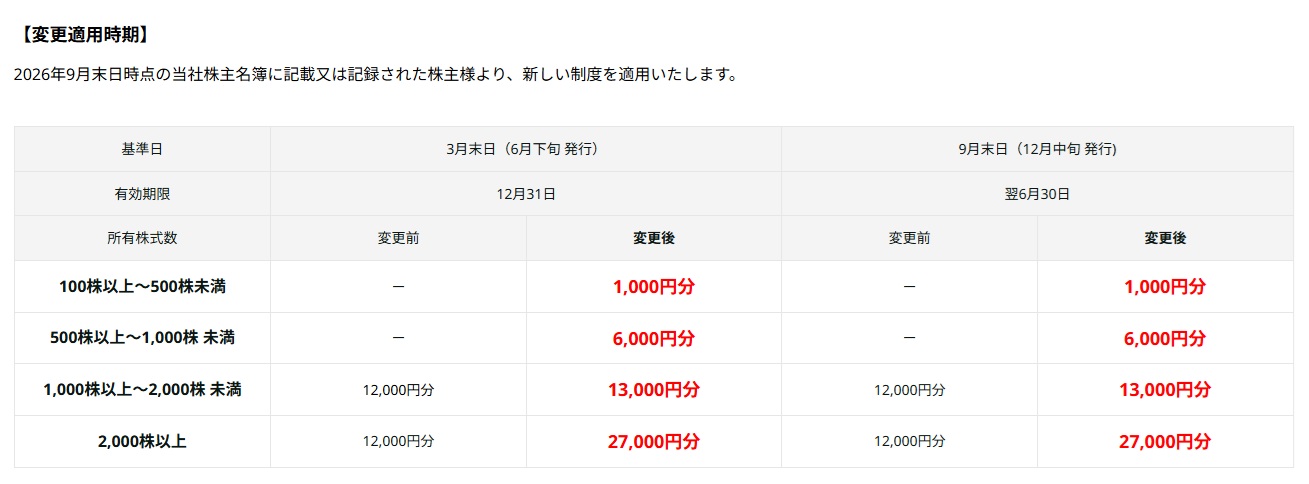Click the 6,000円分 value in the 9月末日 column
1309x484 pixels.
[x=1165, y=338]
